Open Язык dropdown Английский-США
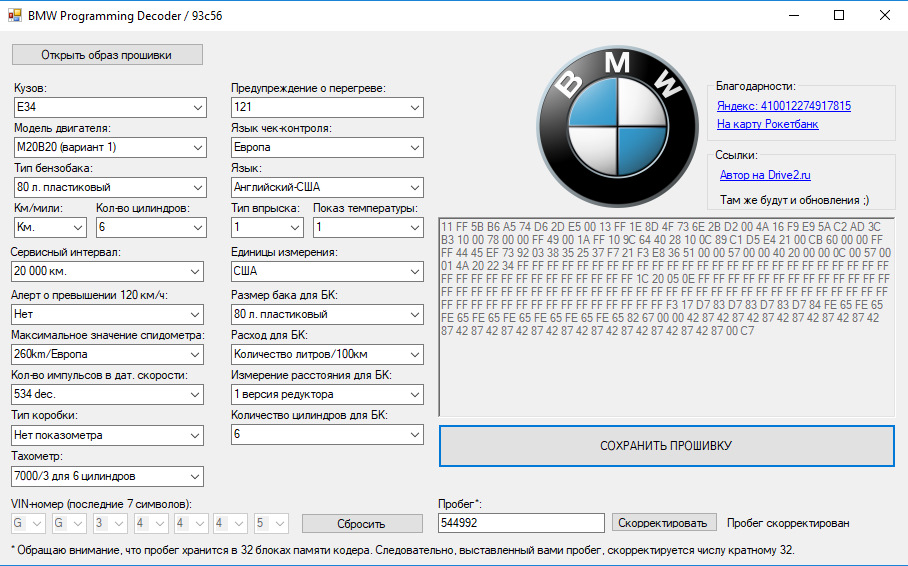The width and height of the screenshot is (908, 566). point(327,187)
